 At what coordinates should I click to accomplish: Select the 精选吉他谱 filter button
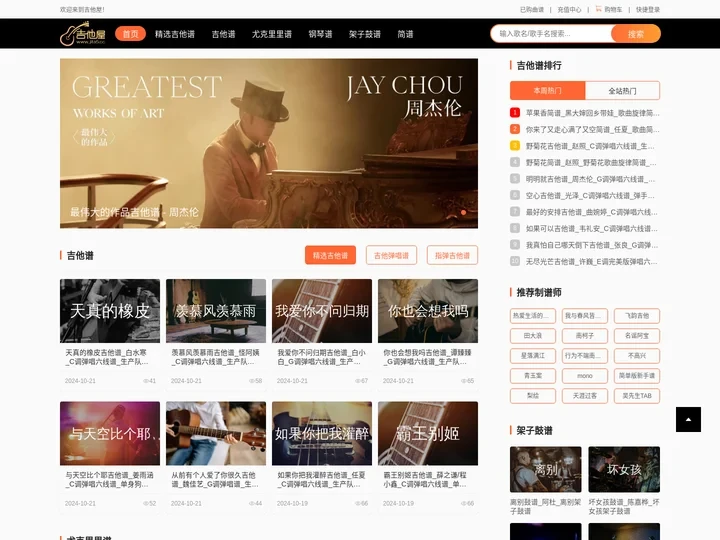click(330, 255)
